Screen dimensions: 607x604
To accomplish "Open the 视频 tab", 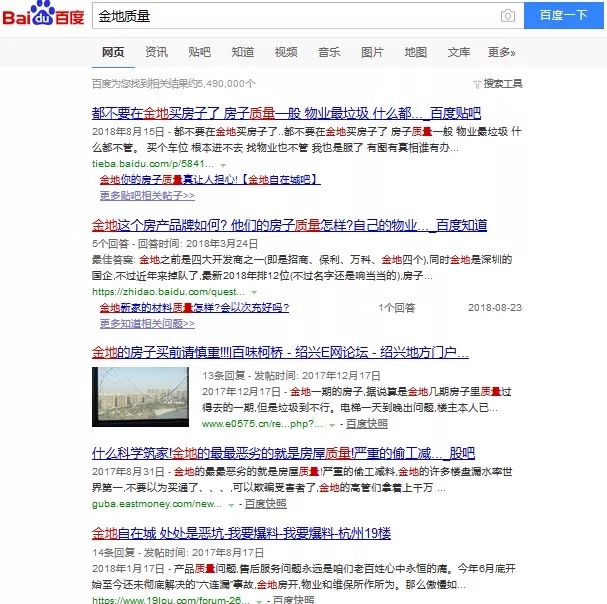I will pyautogui.click(x=286, y=52).
